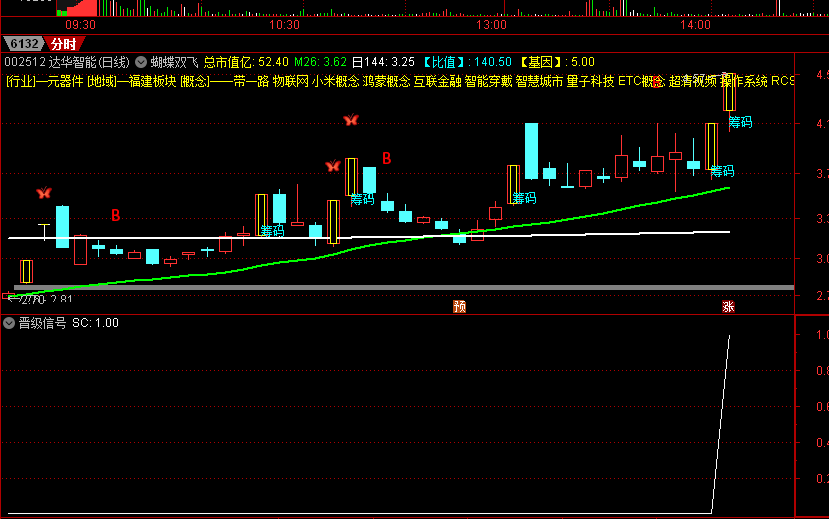Open the 智能穿戴 concept tag
829x519 pixels.
489,81
